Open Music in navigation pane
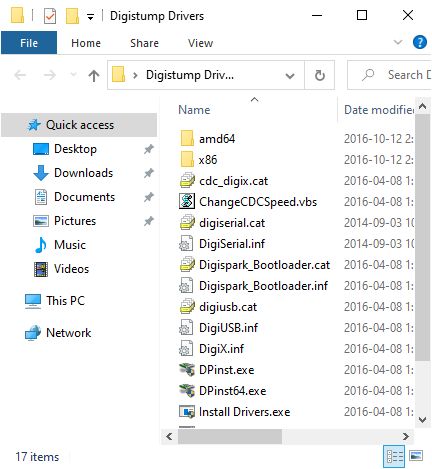The image size is (432, 469). (70, 245)
